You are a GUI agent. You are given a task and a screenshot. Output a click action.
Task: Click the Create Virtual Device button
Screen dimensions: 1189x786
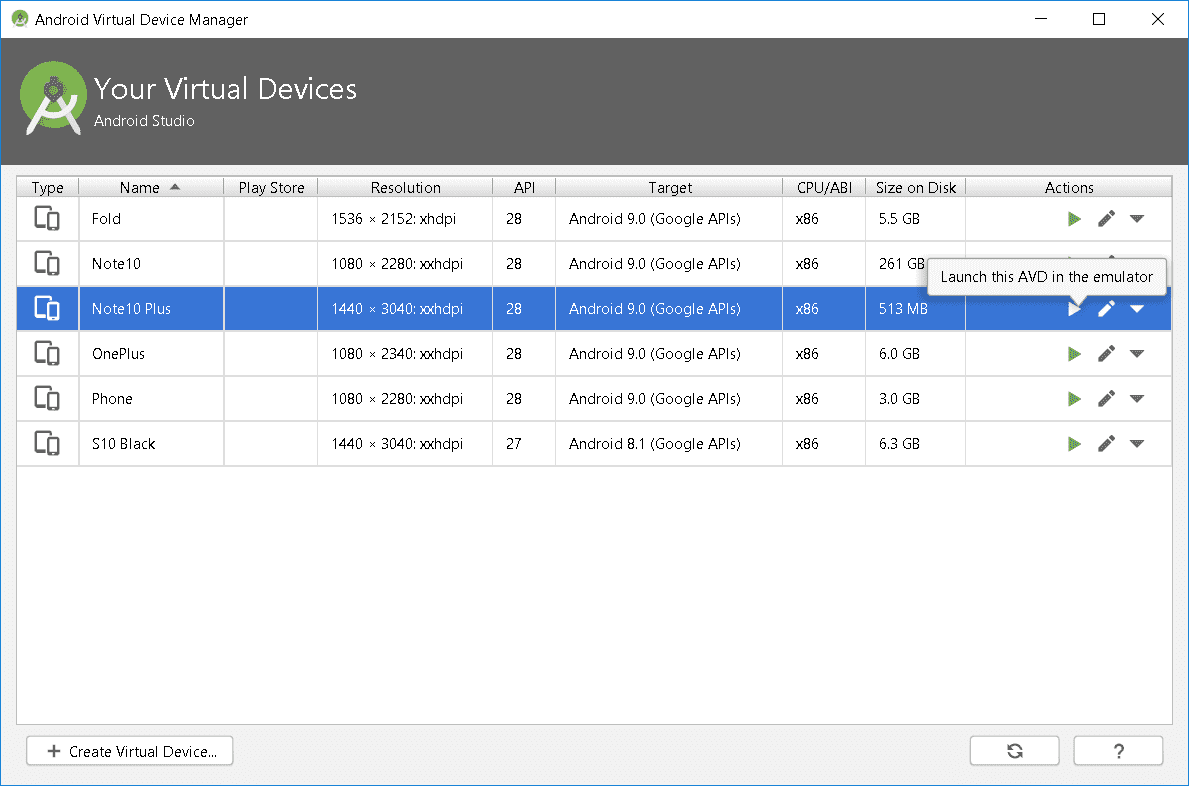coord(129,750)
